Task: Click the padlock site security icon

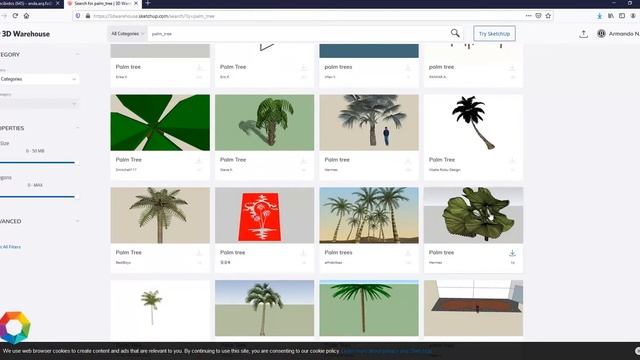Action: [x=87, y=16]
